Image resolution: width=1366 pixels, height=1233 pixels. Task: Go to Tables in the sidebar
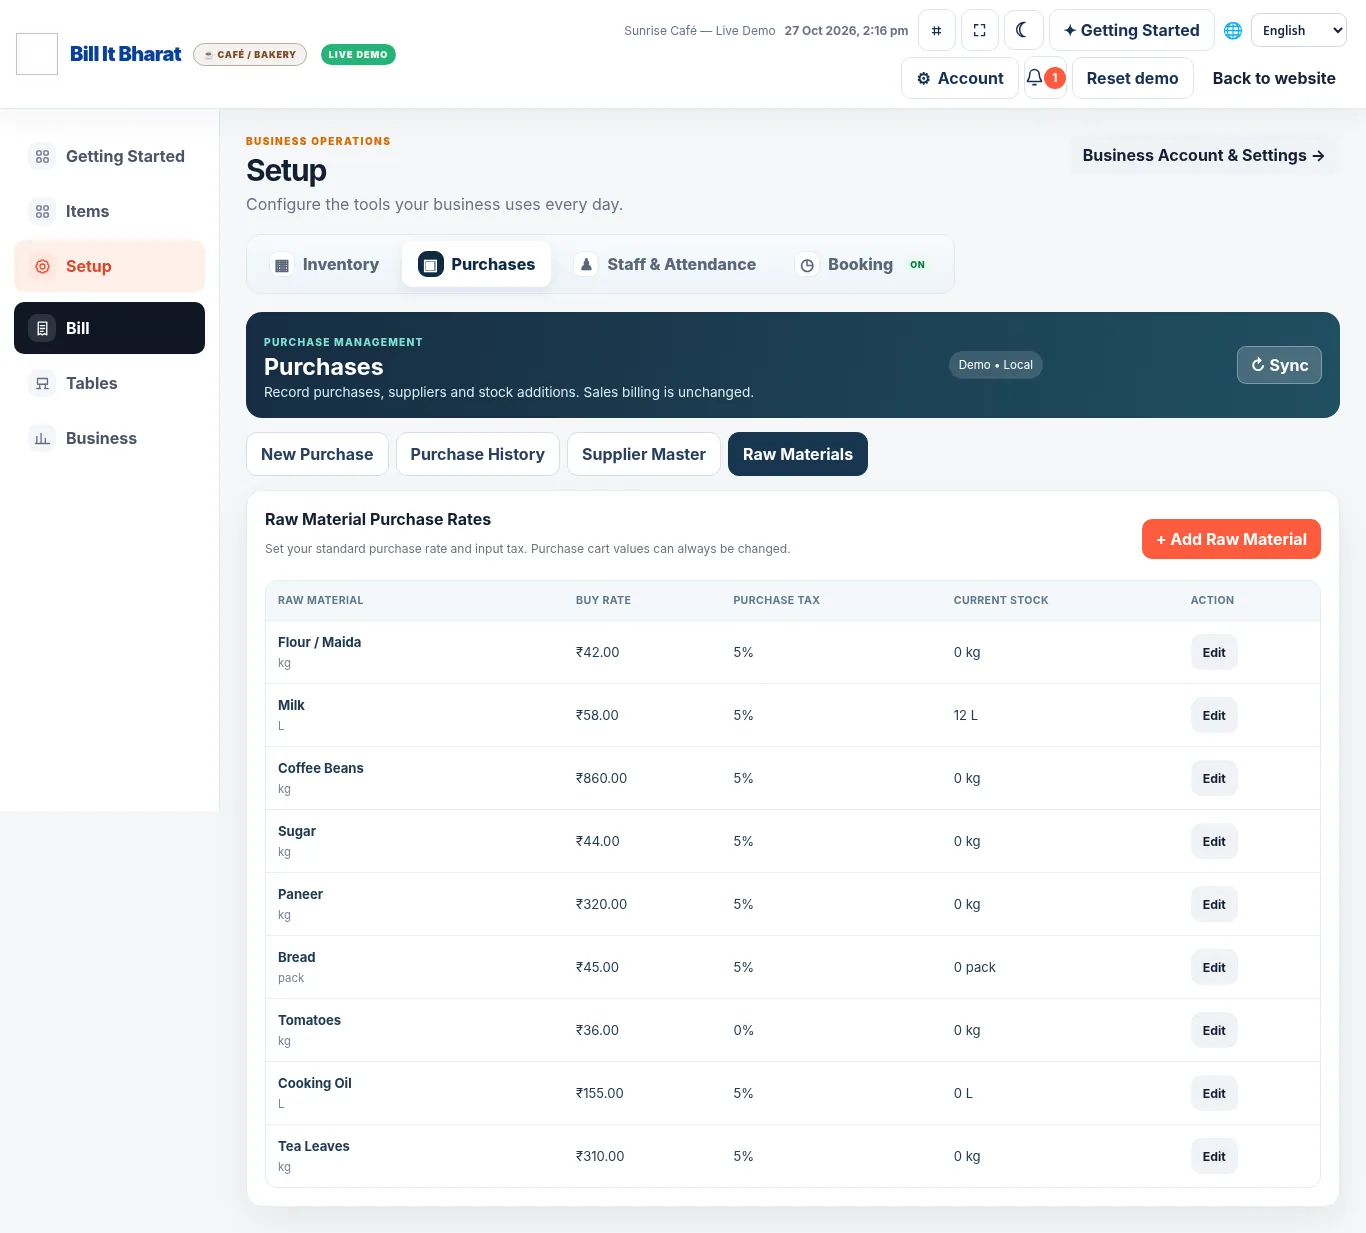(x=109, y=383)
